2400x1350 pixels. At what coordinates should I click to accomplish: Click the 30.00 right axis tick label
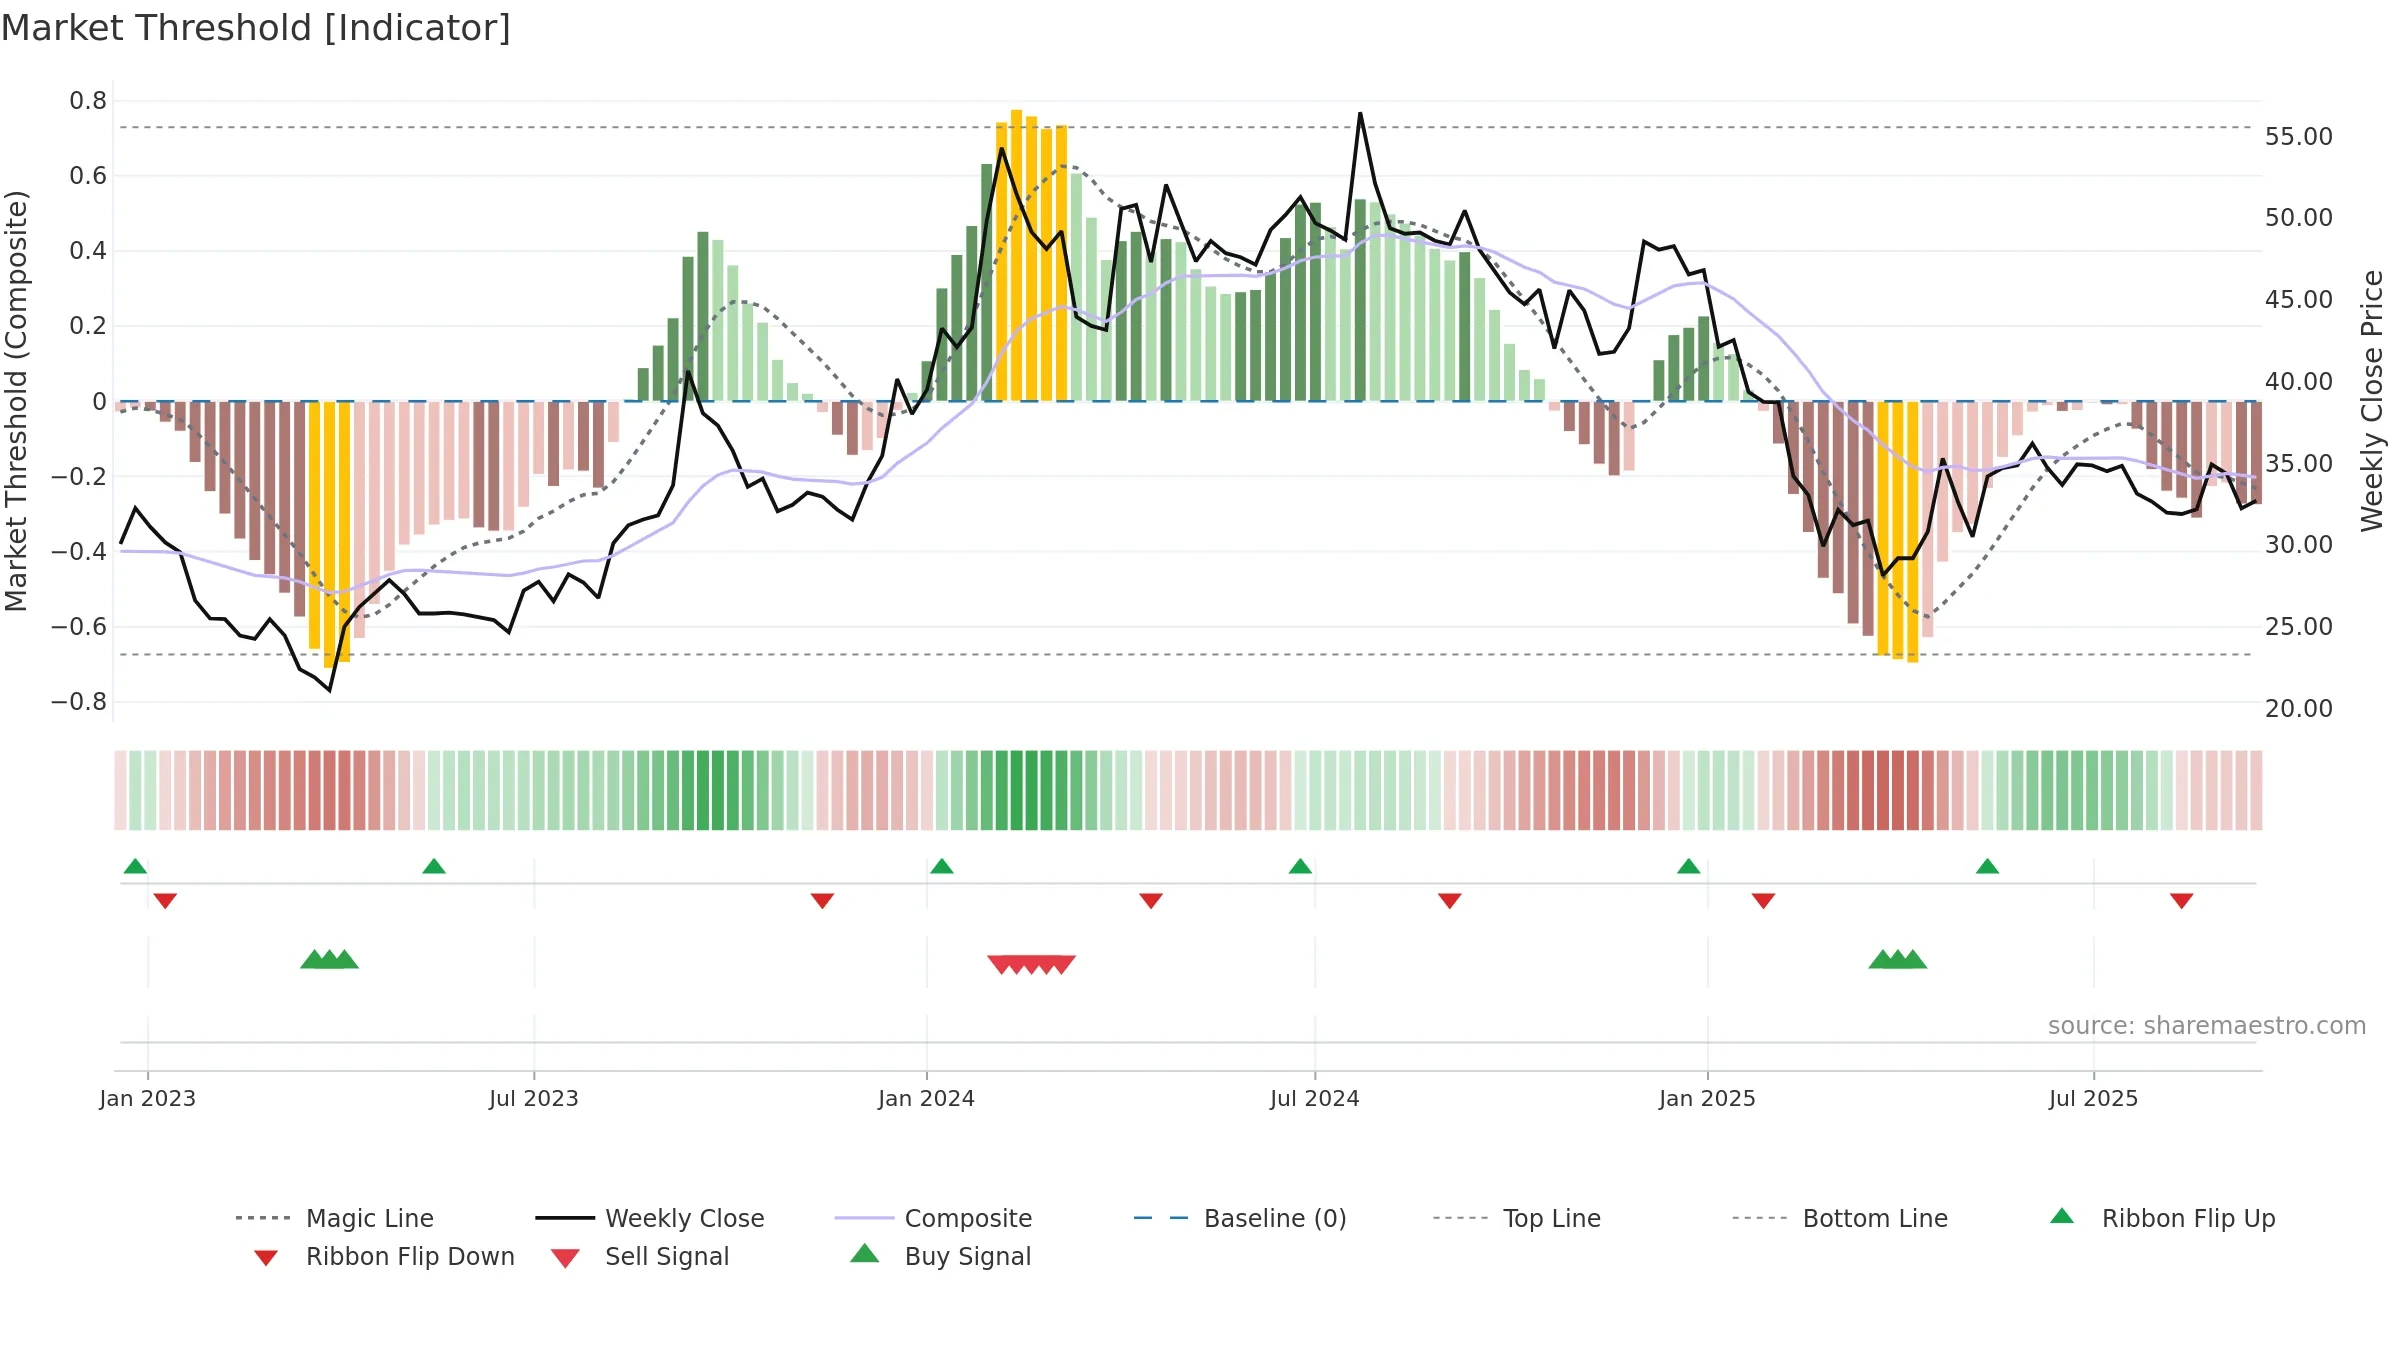click(x=2299, y=544)
